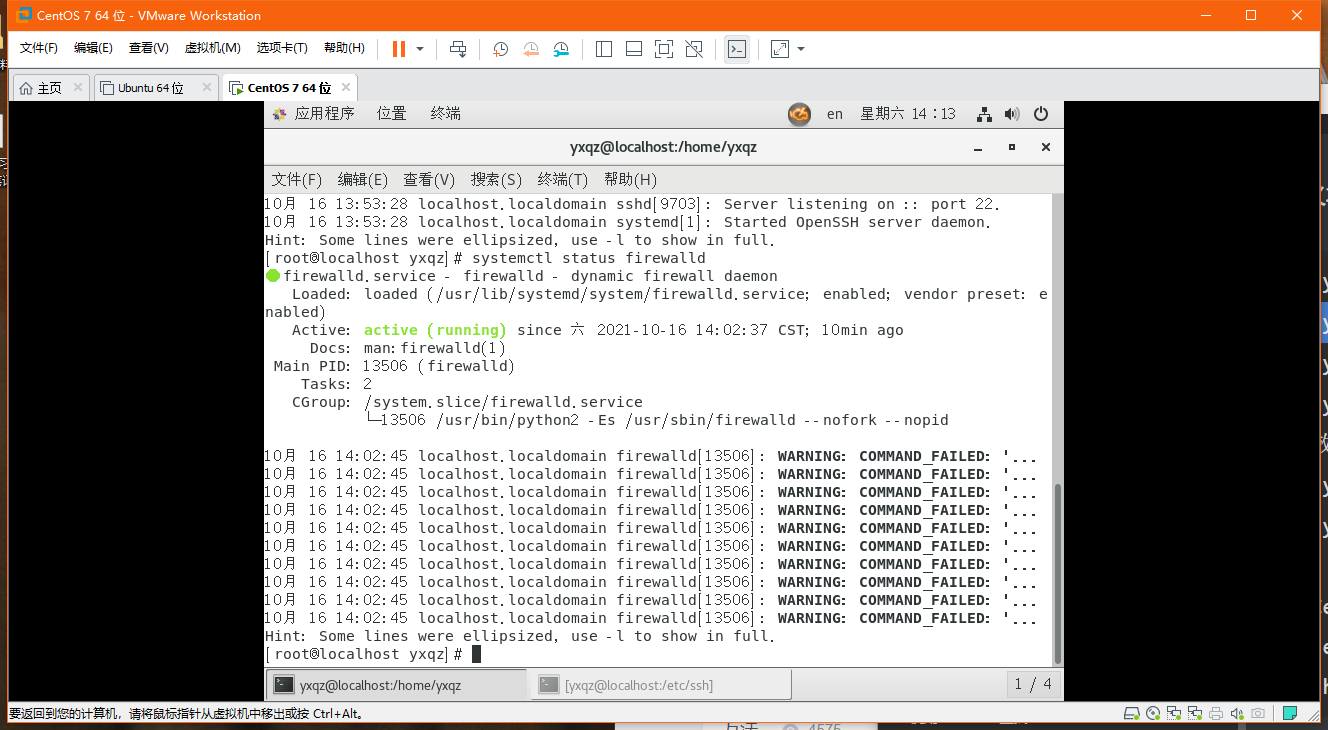Screen dimensions: 1328x730
Task: Open the GNOME 位置 menu
Action: click(x=392, y=114)
